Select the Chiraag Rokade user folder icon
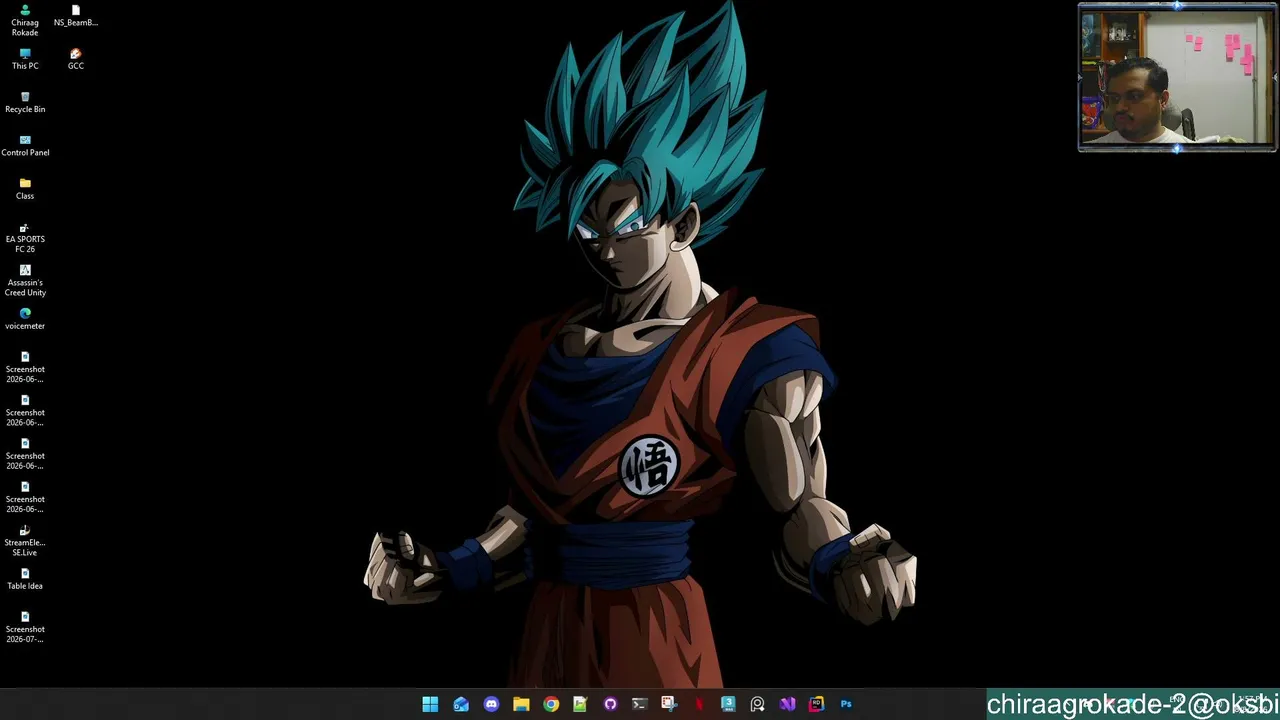This screenshot has width=1280, height=720. point(25,20)
